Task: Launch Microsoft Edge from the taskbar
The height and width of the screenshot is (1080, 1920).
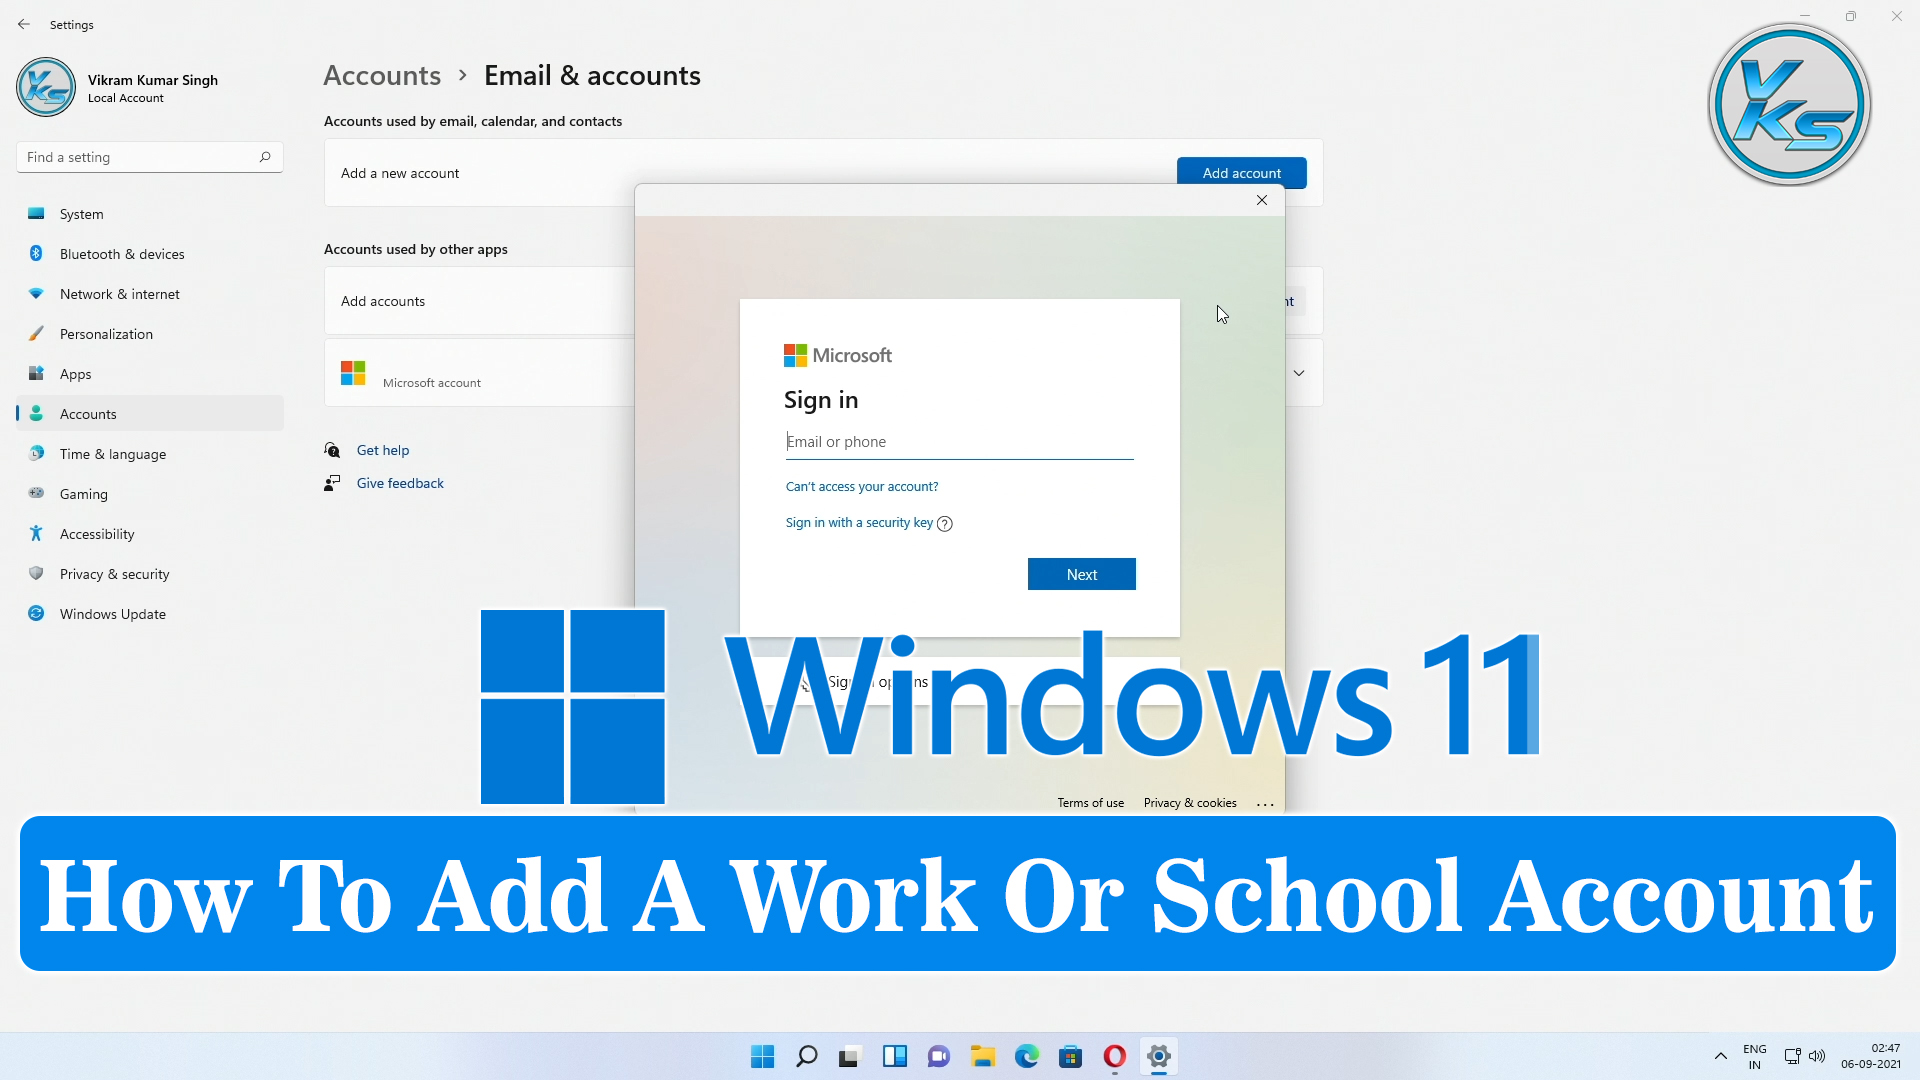Action: tap(1026, 1056)
